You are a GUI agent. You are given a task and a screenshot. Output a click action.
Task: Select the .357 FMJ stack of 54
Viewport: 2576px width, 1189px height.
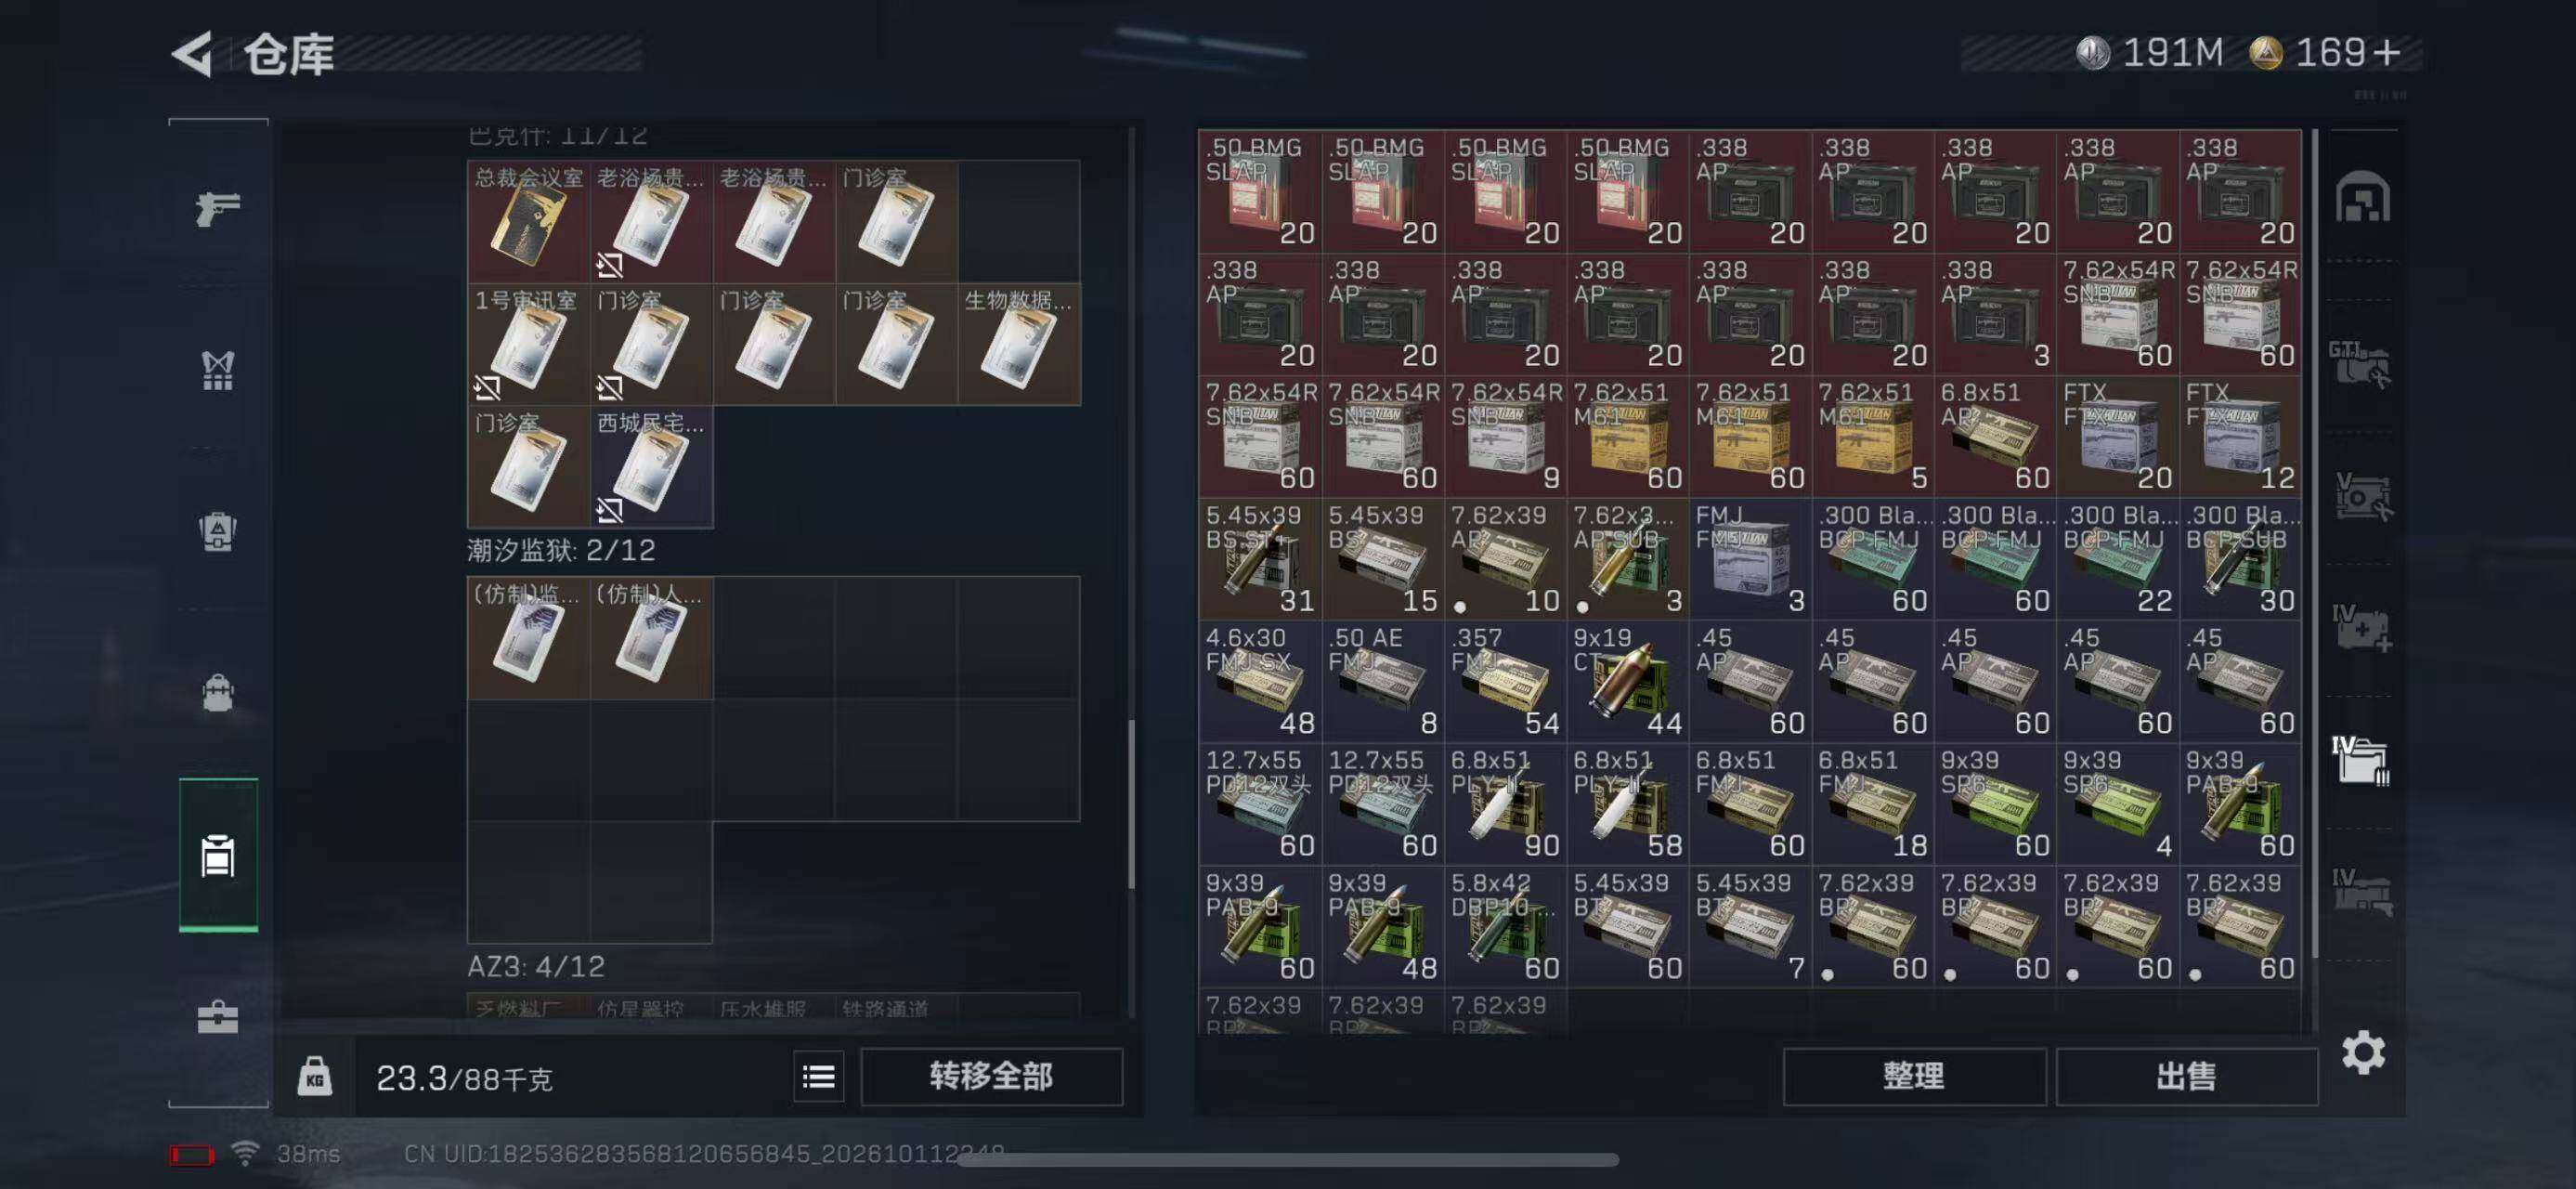[x=1505, y=681]
